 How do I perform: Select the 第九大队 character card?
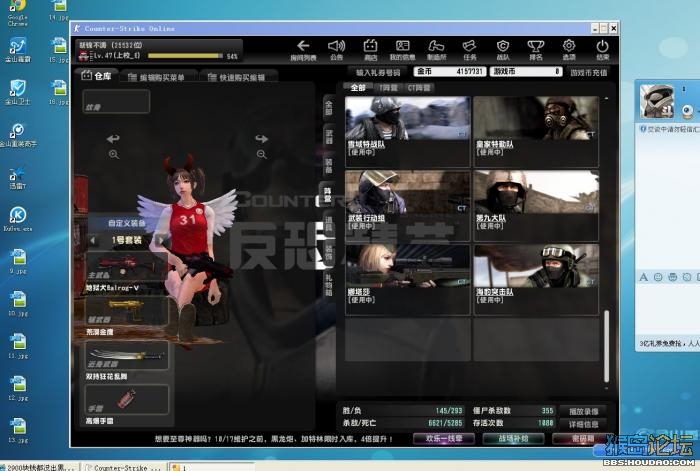536,205
